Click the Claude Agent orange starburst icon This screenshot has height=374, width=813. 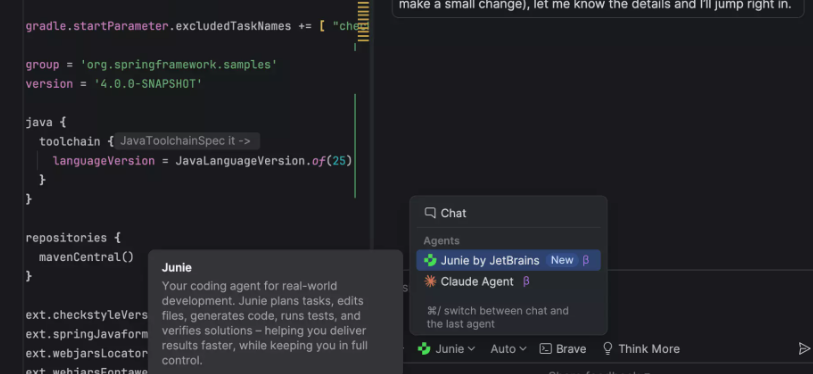click(x=430, y=282)
